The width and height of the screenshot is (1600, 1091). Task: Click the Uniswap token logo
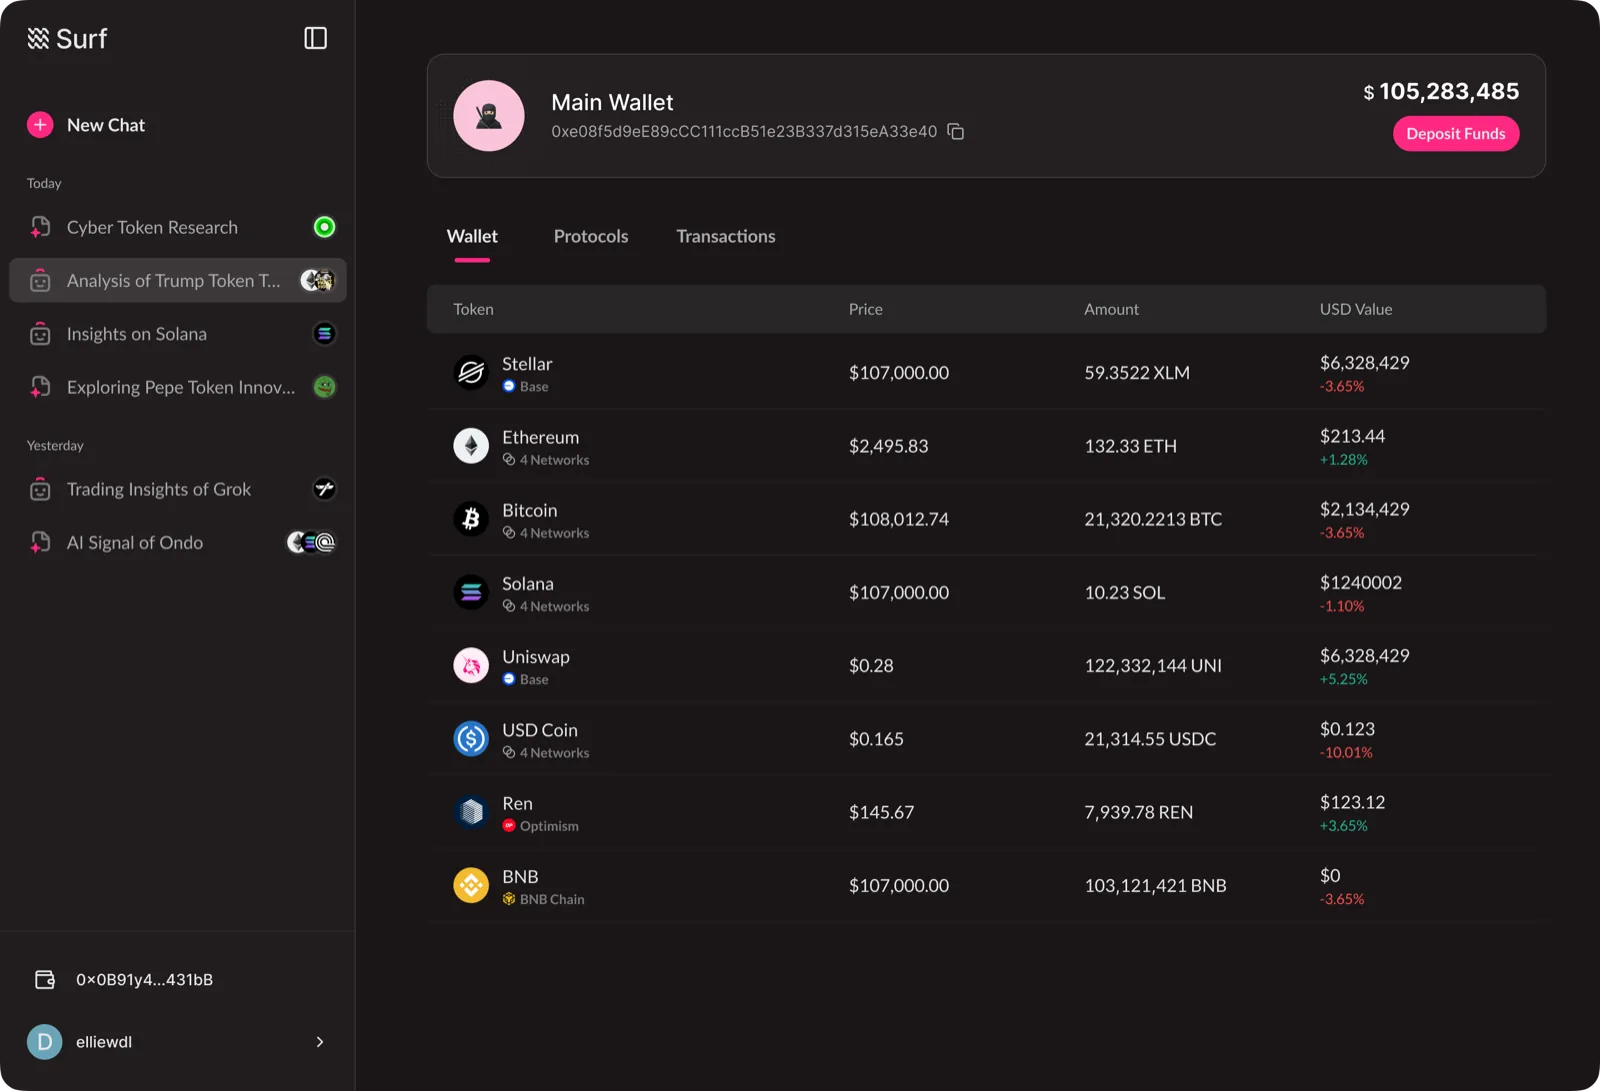[471, 665]
